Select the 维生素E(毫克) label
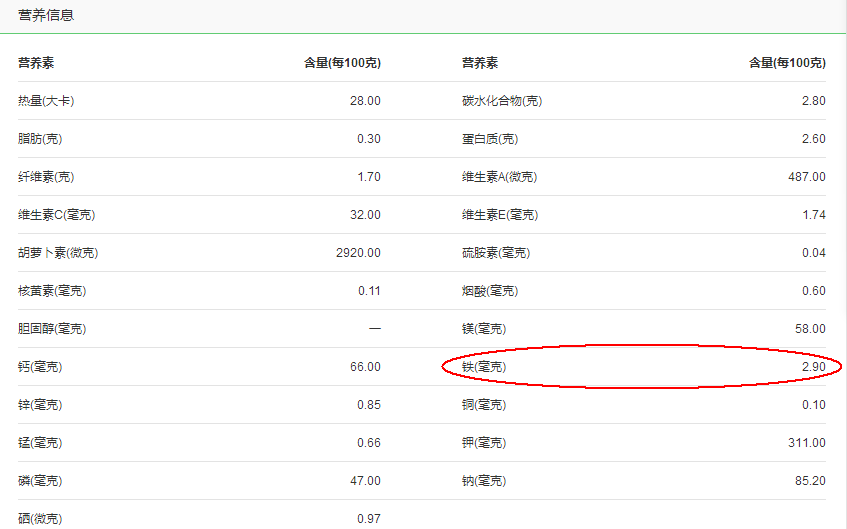This screenshot has width=847, height=529. (500, 215)
